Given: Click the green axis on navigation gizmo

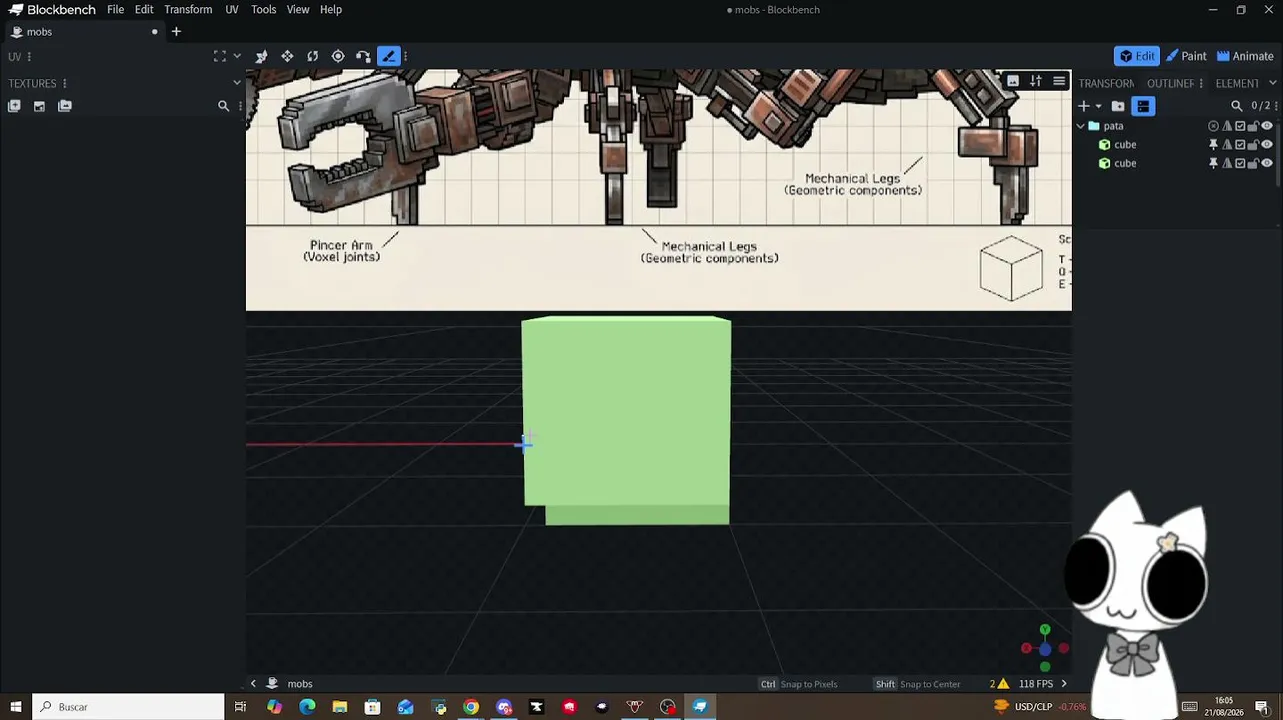Looking at the screenshot, I should (1045, 630).
